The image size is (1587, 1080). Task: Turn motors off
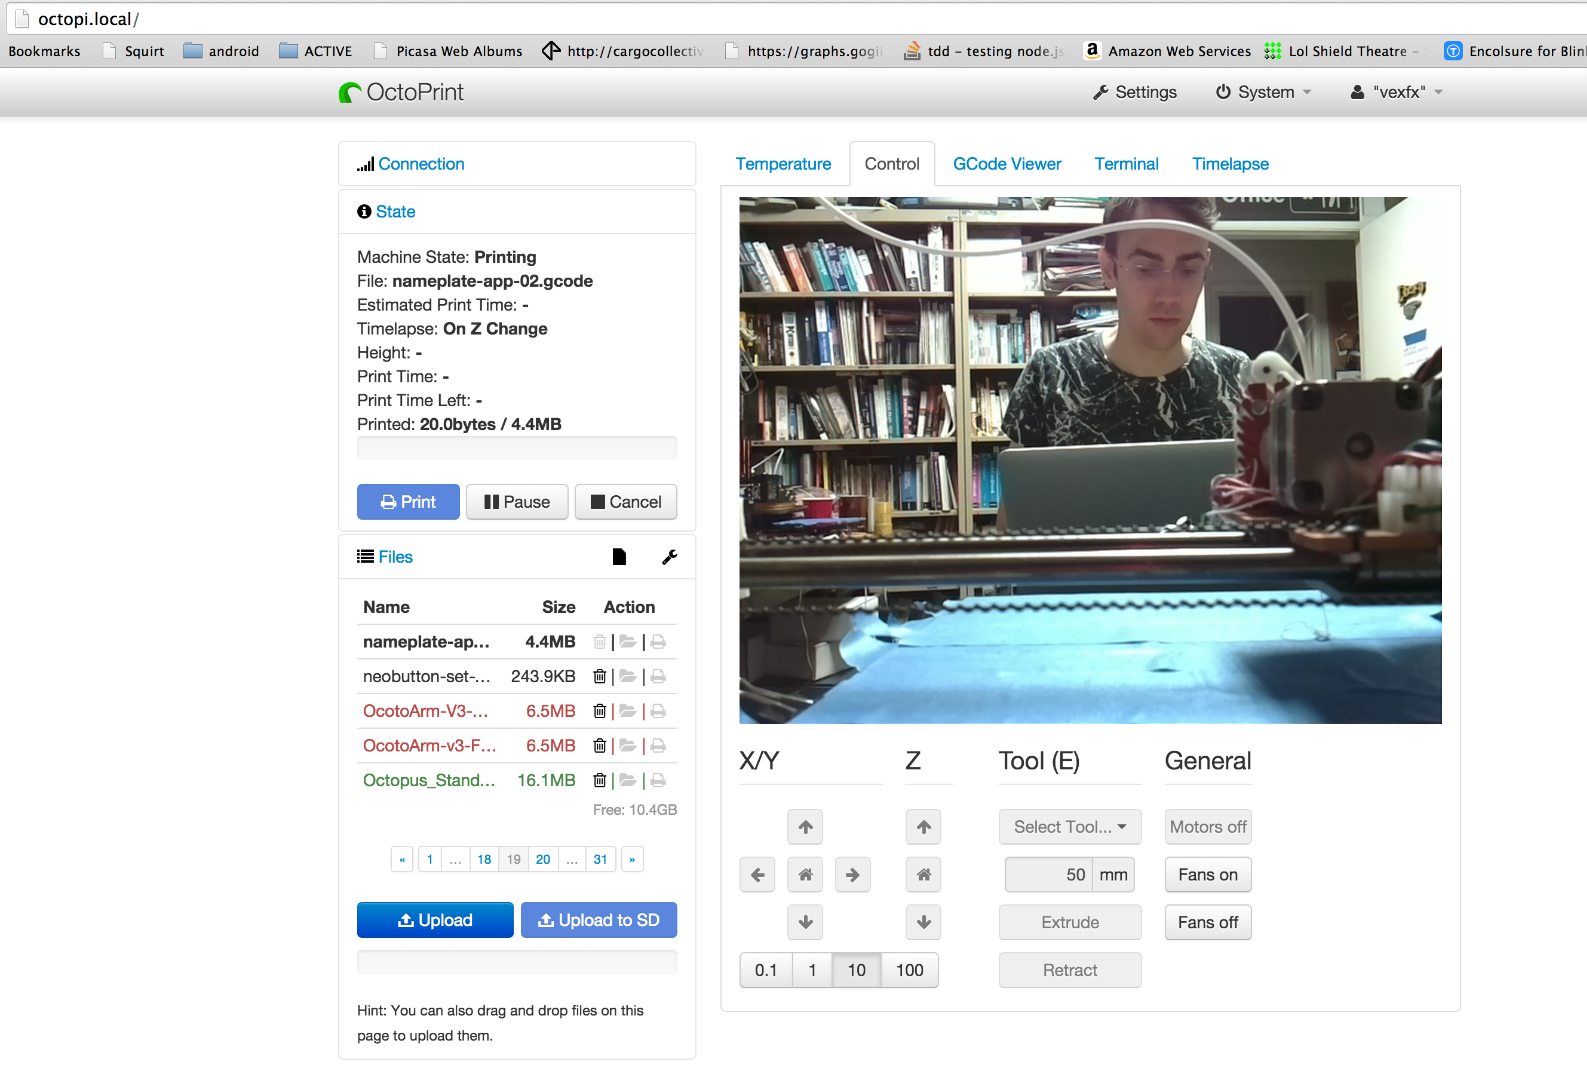pyautogui.click(x=1208, y=827)
